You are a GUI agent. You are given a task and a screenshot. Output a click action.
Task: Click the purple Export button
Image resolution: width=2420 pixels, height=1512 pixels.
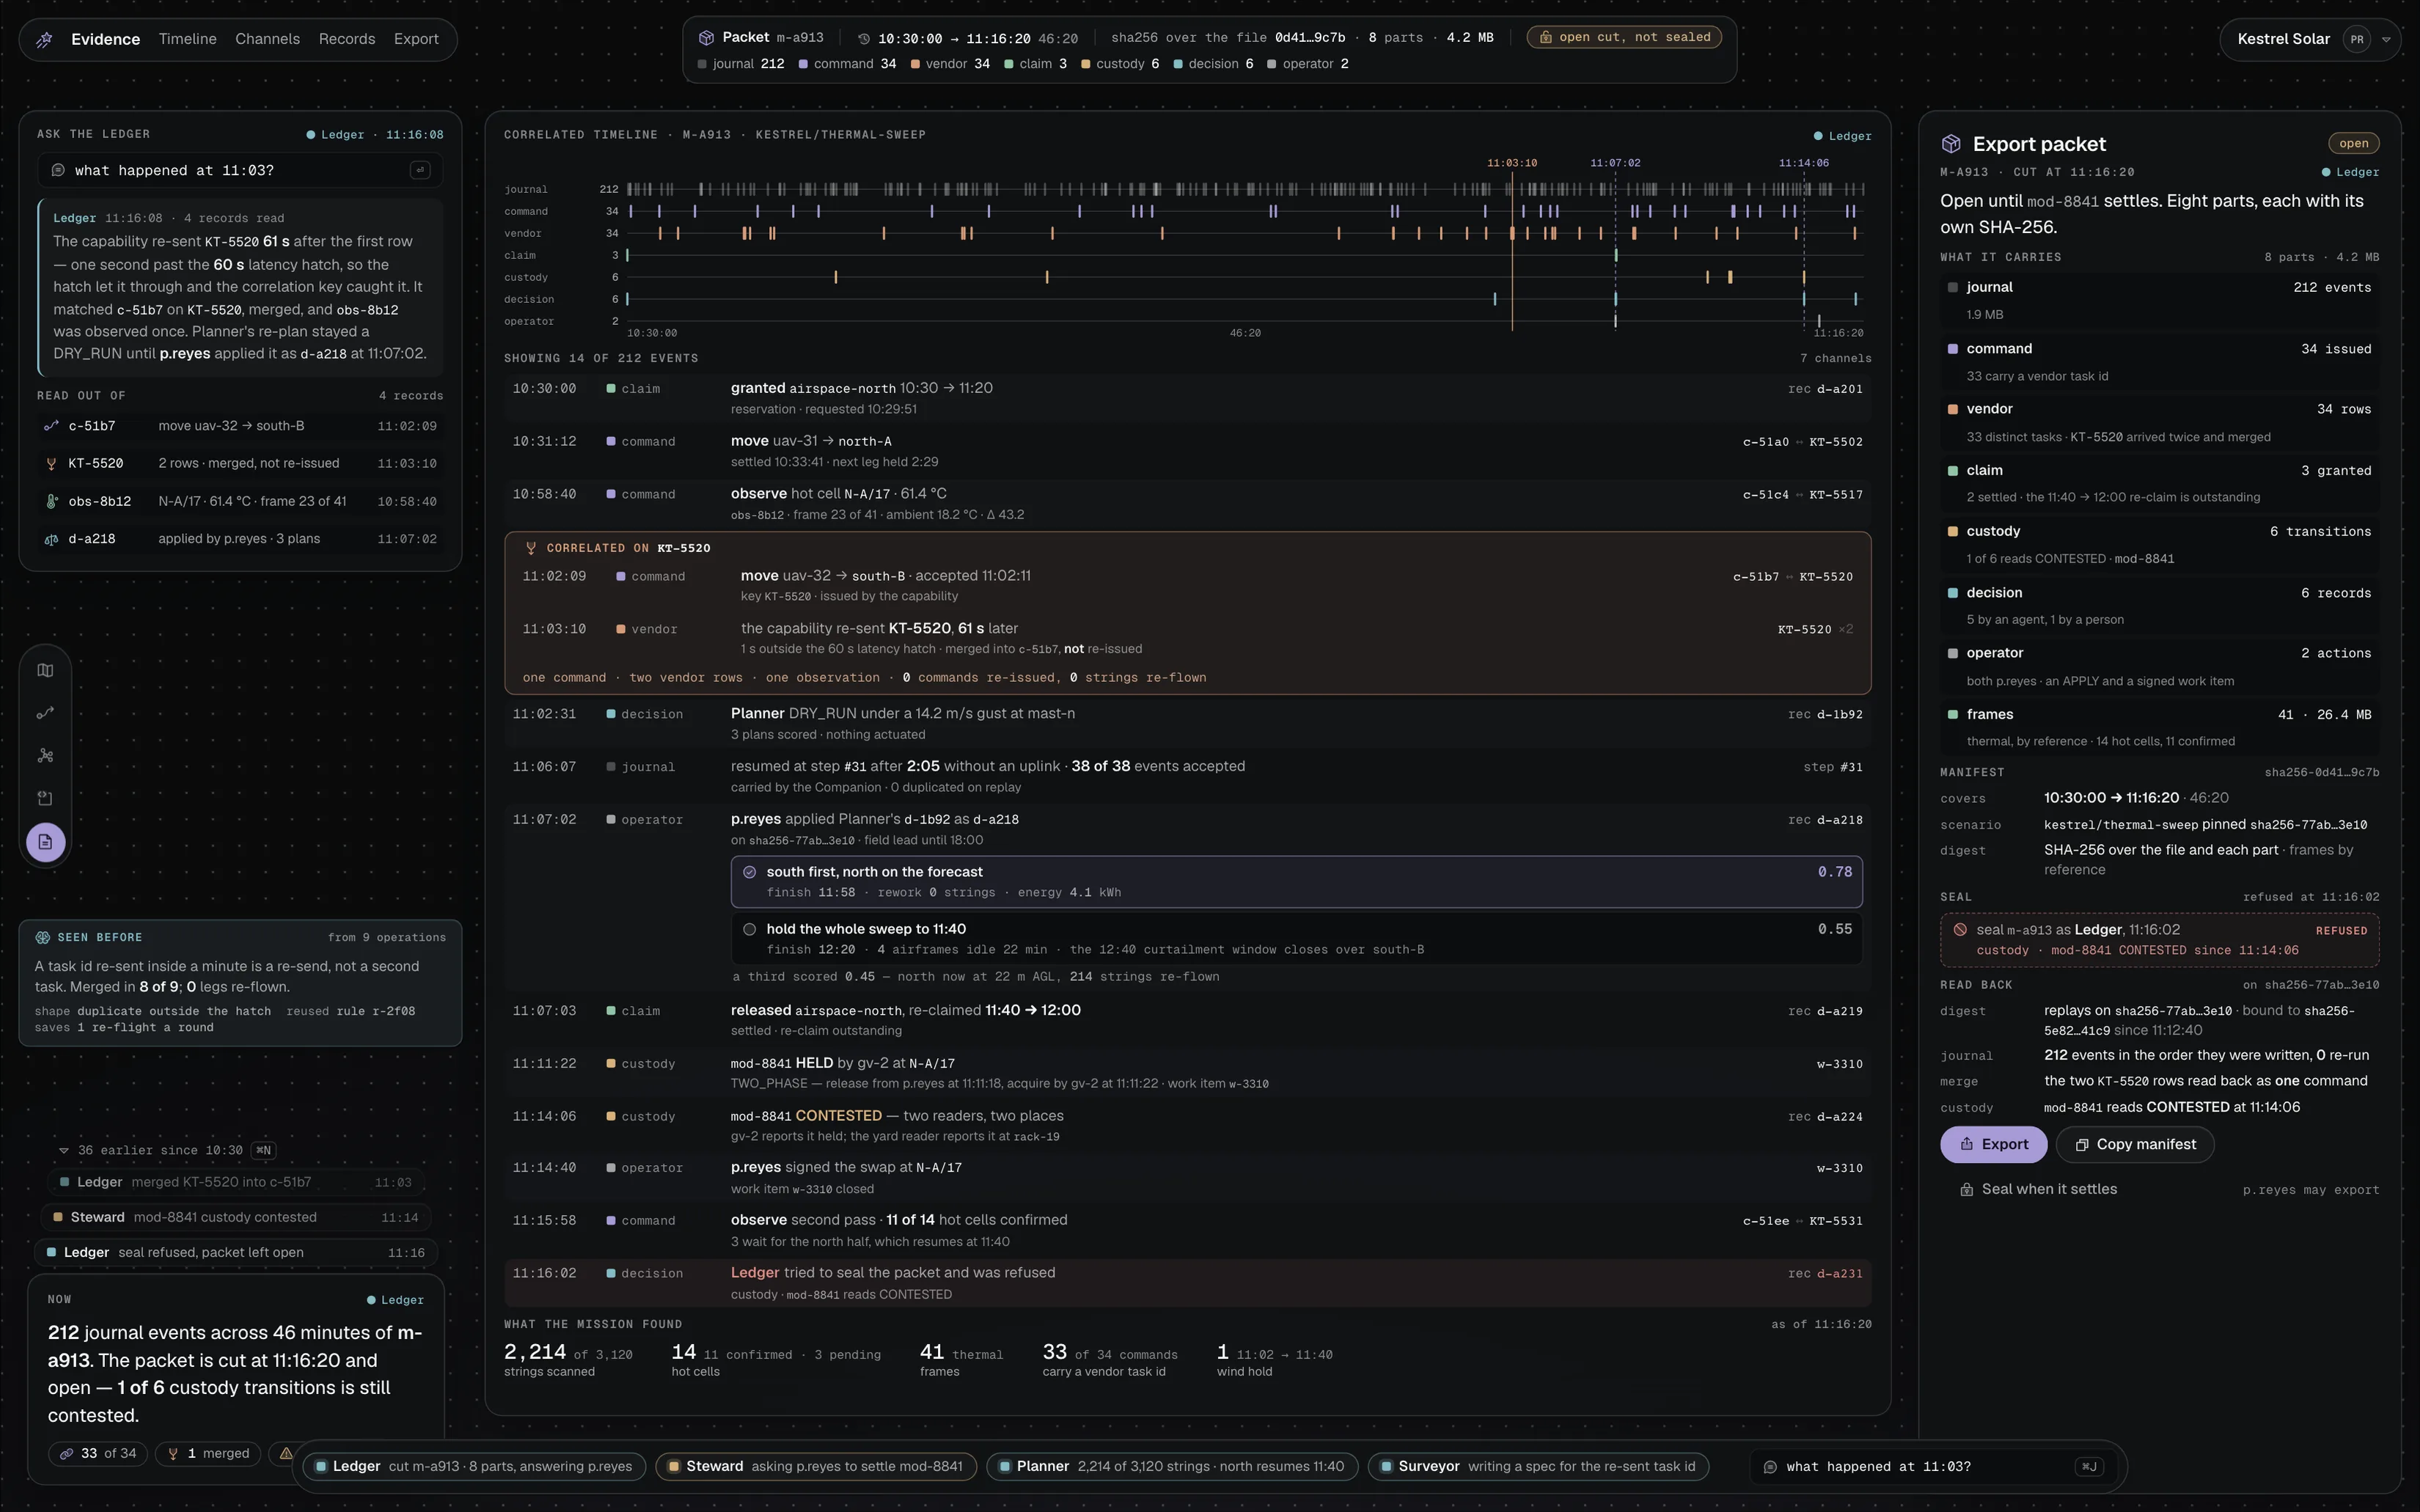coord(1993,1145)
